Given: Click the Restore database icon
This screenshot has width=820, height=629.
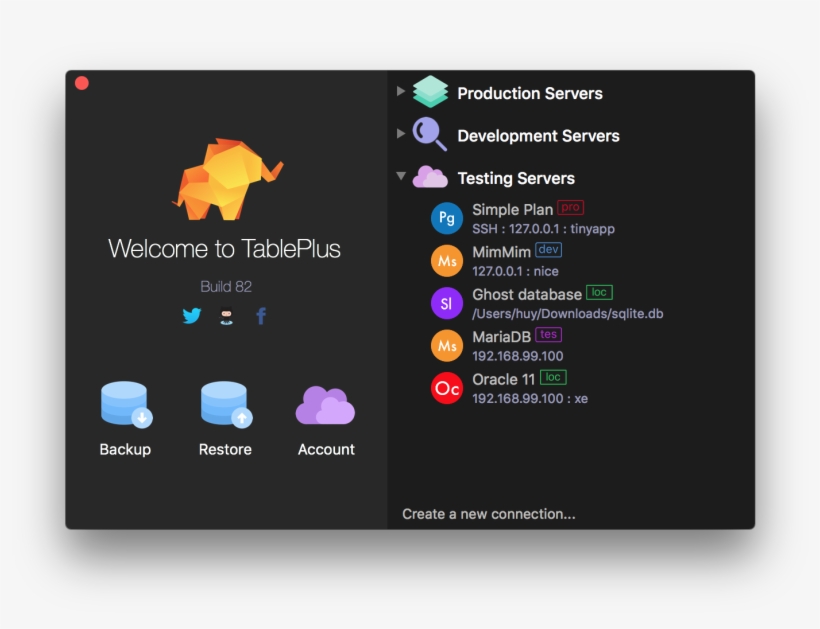Looking at the screenshot, I should [x=225, y=404].
